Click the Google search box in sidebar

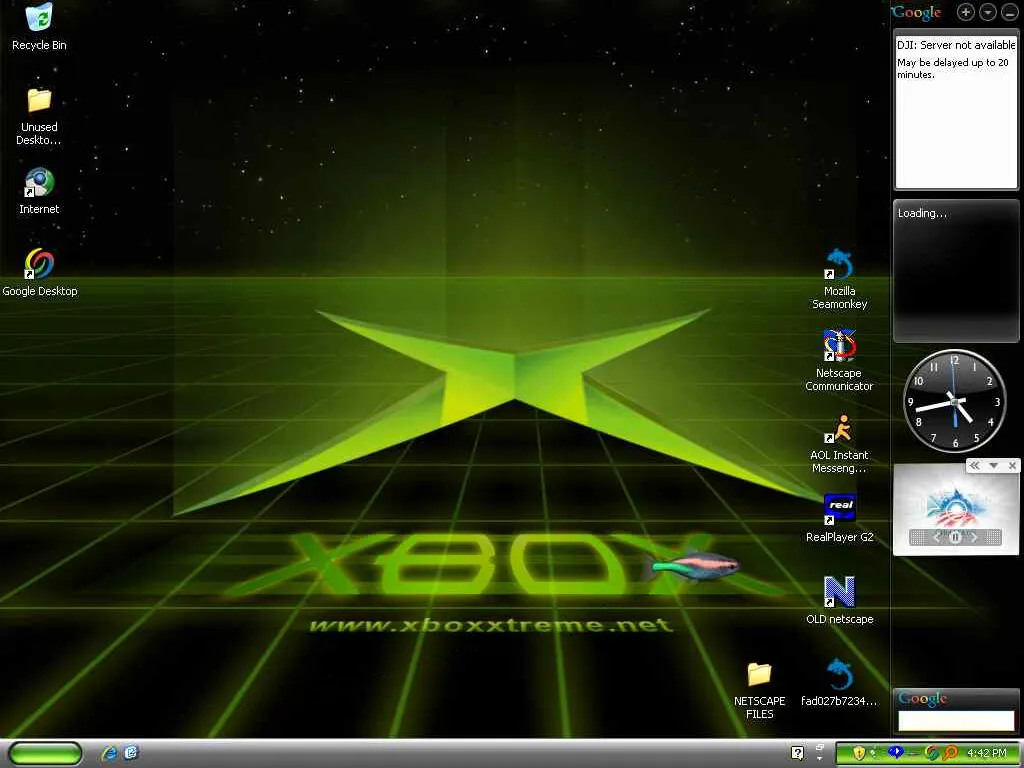955,720
